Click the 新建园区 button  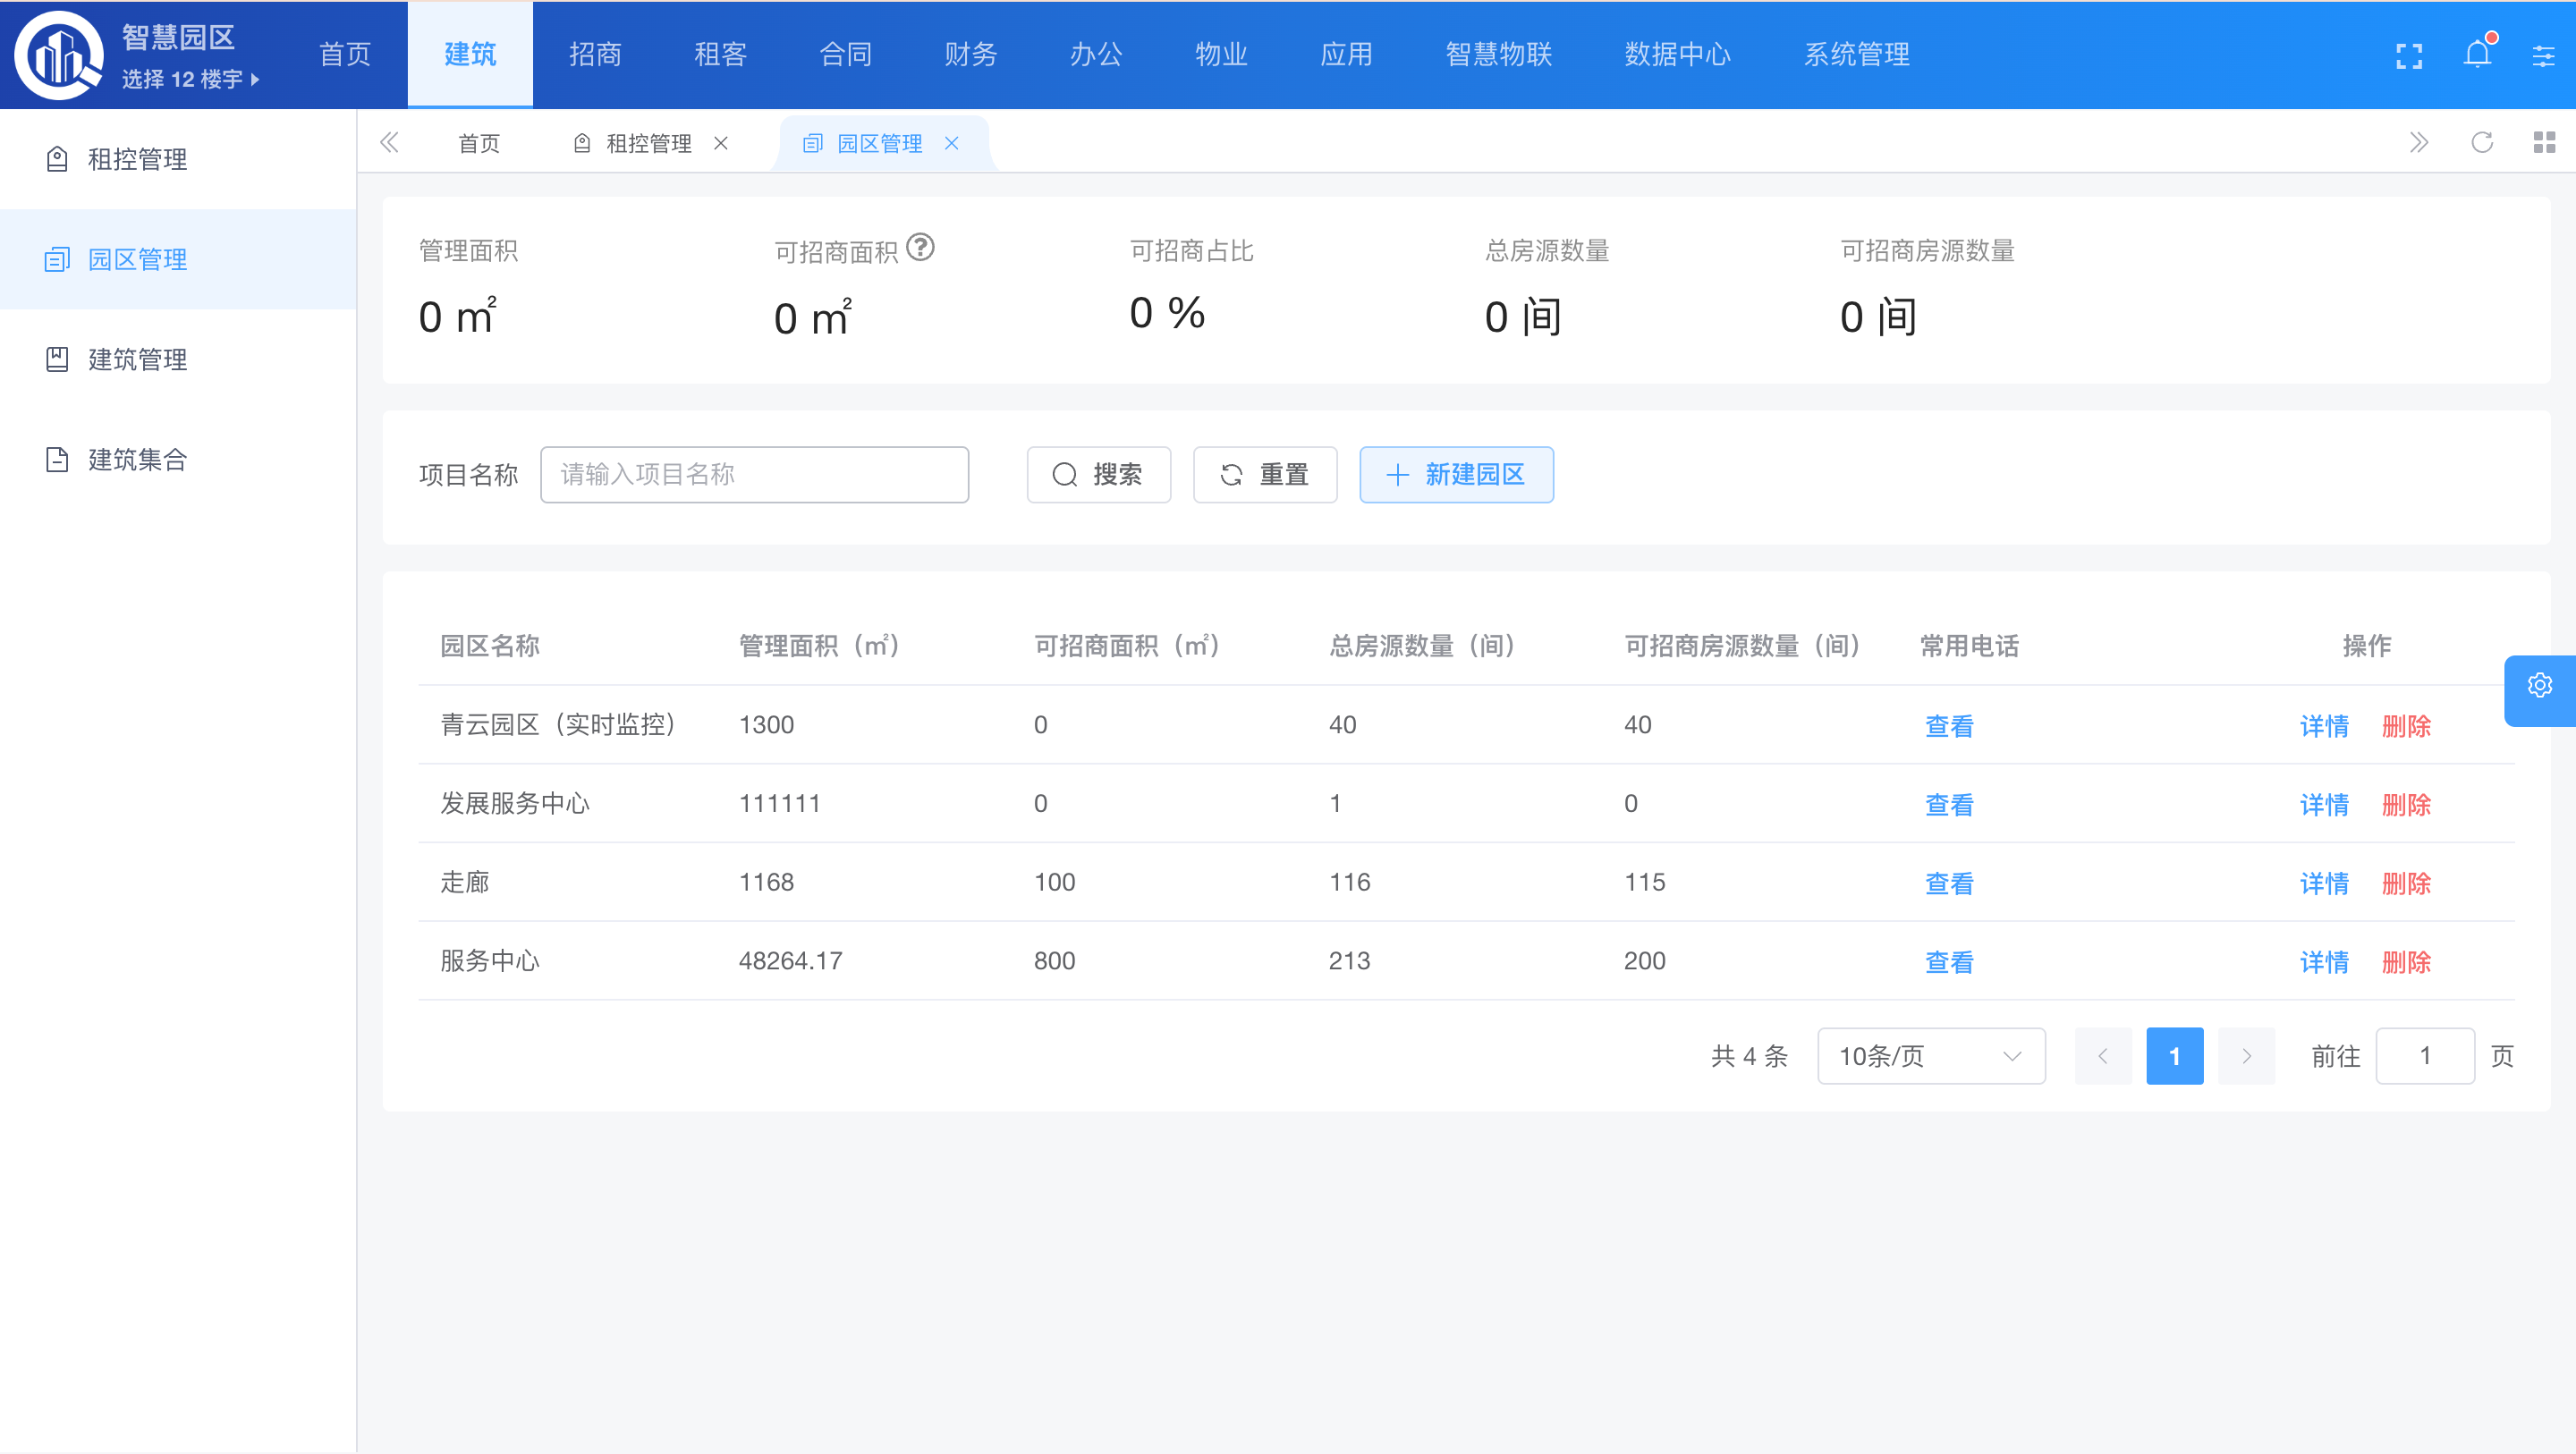[x=1456, y=474]
